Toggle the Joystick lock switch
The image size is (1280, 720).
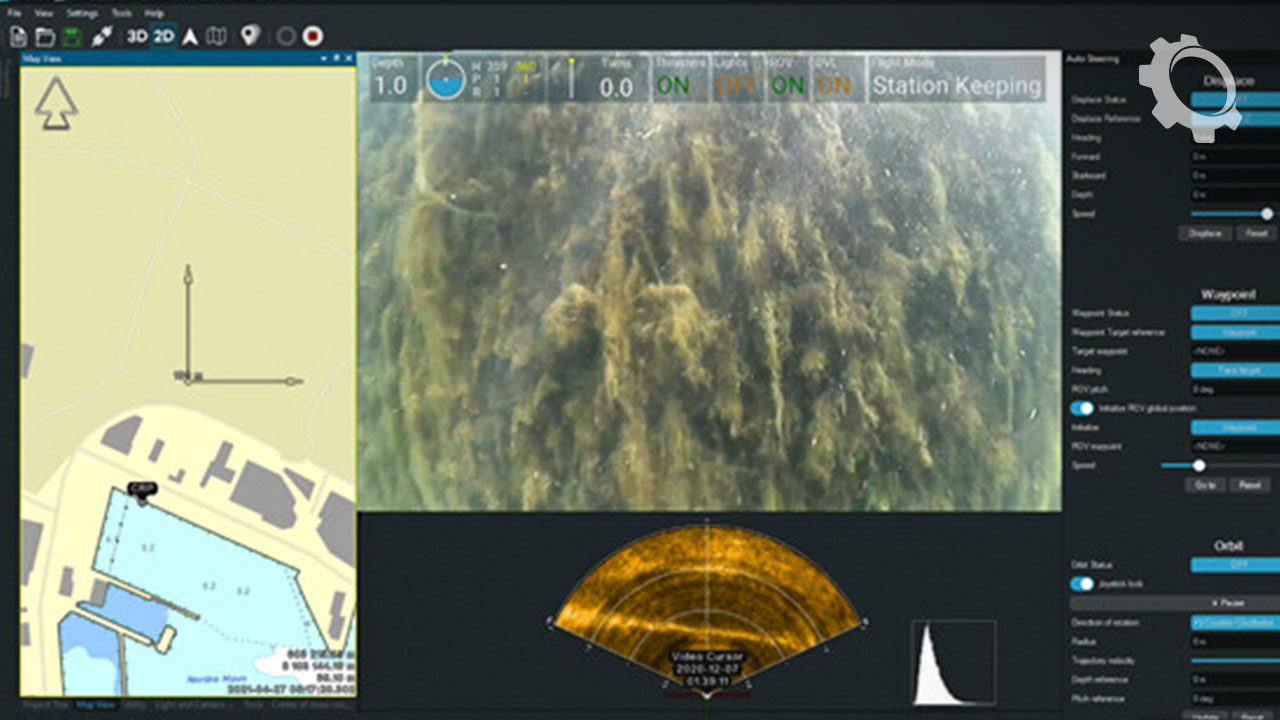tap(1082, 584)
